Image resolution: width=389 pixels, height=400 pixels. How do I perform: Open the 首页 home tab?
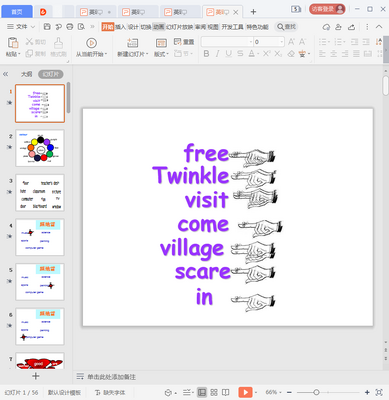[x=17, y=12]
